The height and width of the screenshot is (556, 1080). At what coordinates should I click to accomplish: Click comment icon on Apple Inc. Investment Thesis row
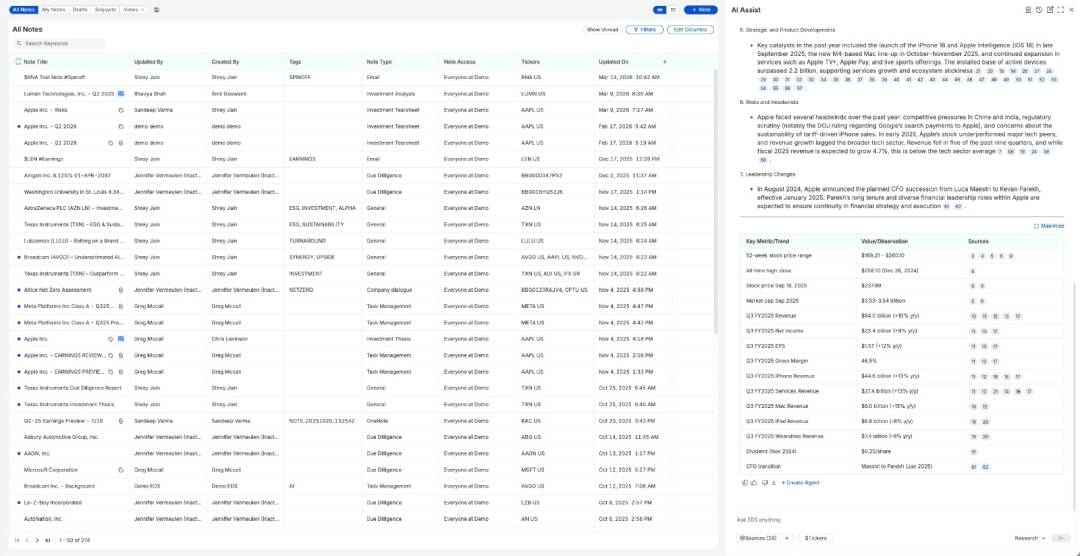121,339
